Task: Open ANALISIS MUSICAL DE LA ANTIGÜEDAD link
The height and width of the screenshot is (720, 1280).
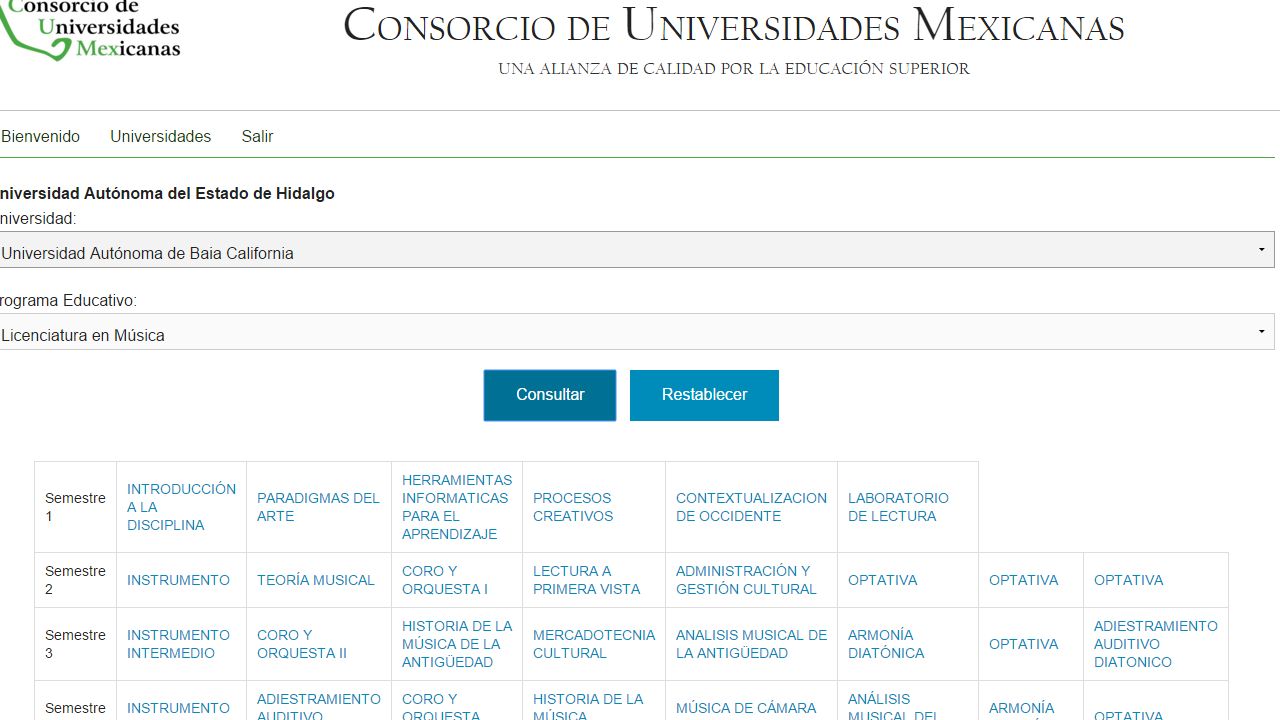Action: 752,644
